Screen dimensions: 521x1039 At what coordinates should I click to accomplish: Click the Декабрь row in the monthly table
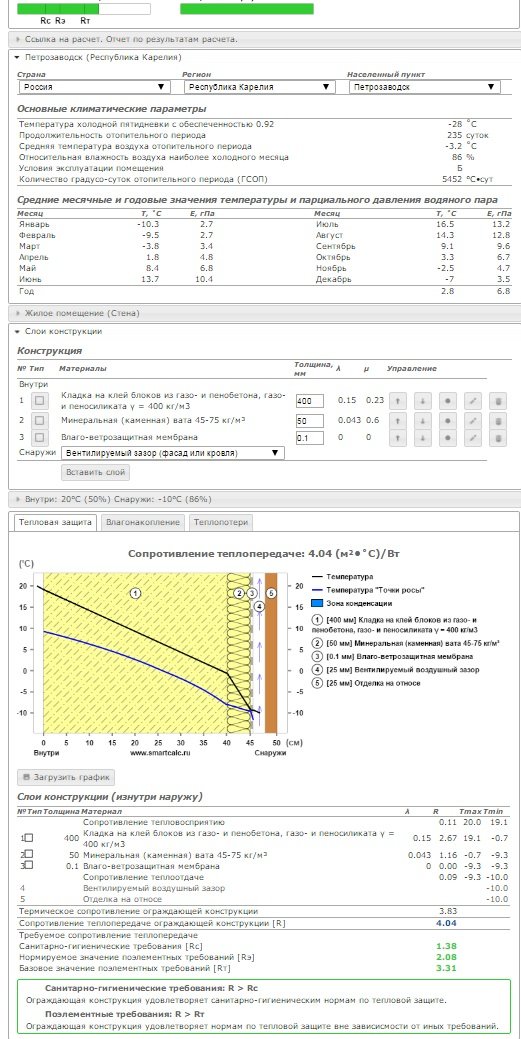[x=412, y=280]
